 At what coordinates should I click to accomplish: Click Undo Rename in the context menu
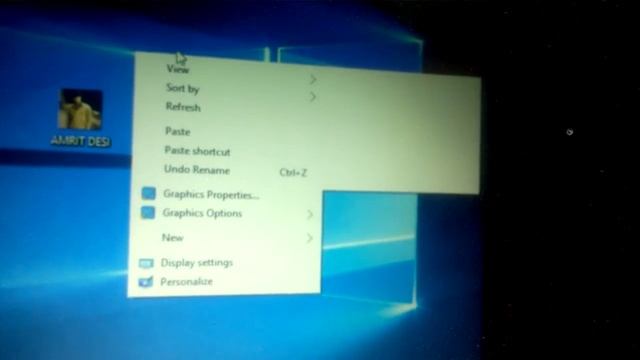[x=197, y=170]
